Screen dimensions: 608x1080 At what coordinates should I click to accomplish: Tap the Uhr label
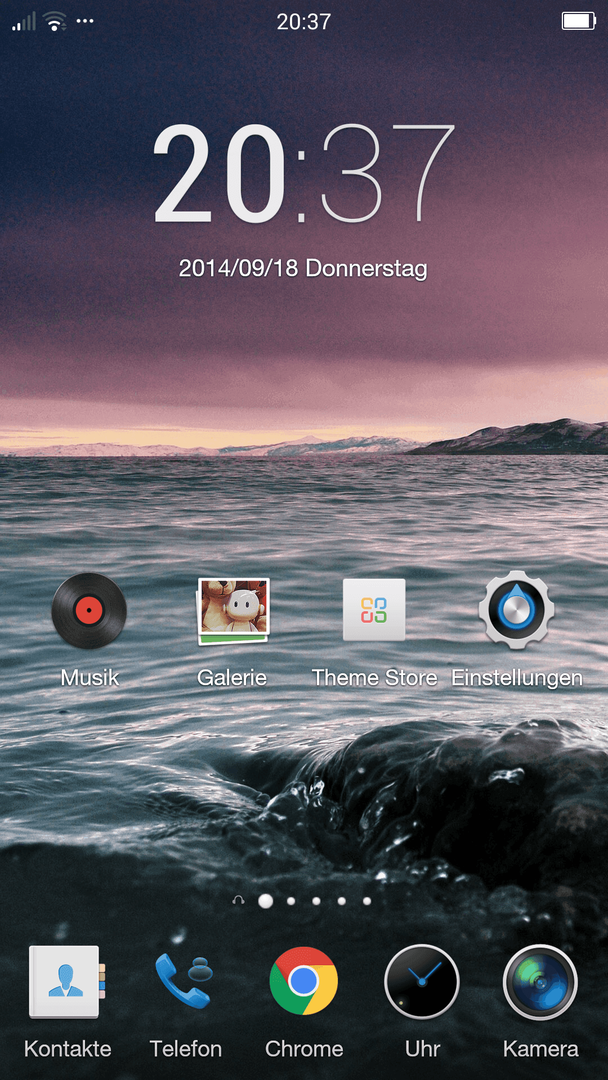click(422, 1049)
